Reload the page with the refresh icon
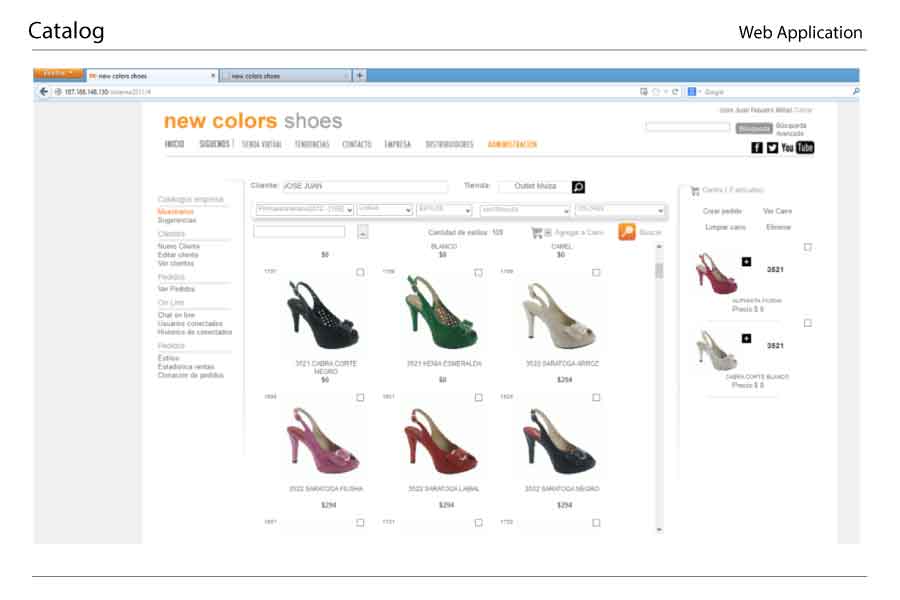 (x=675, y=92)
